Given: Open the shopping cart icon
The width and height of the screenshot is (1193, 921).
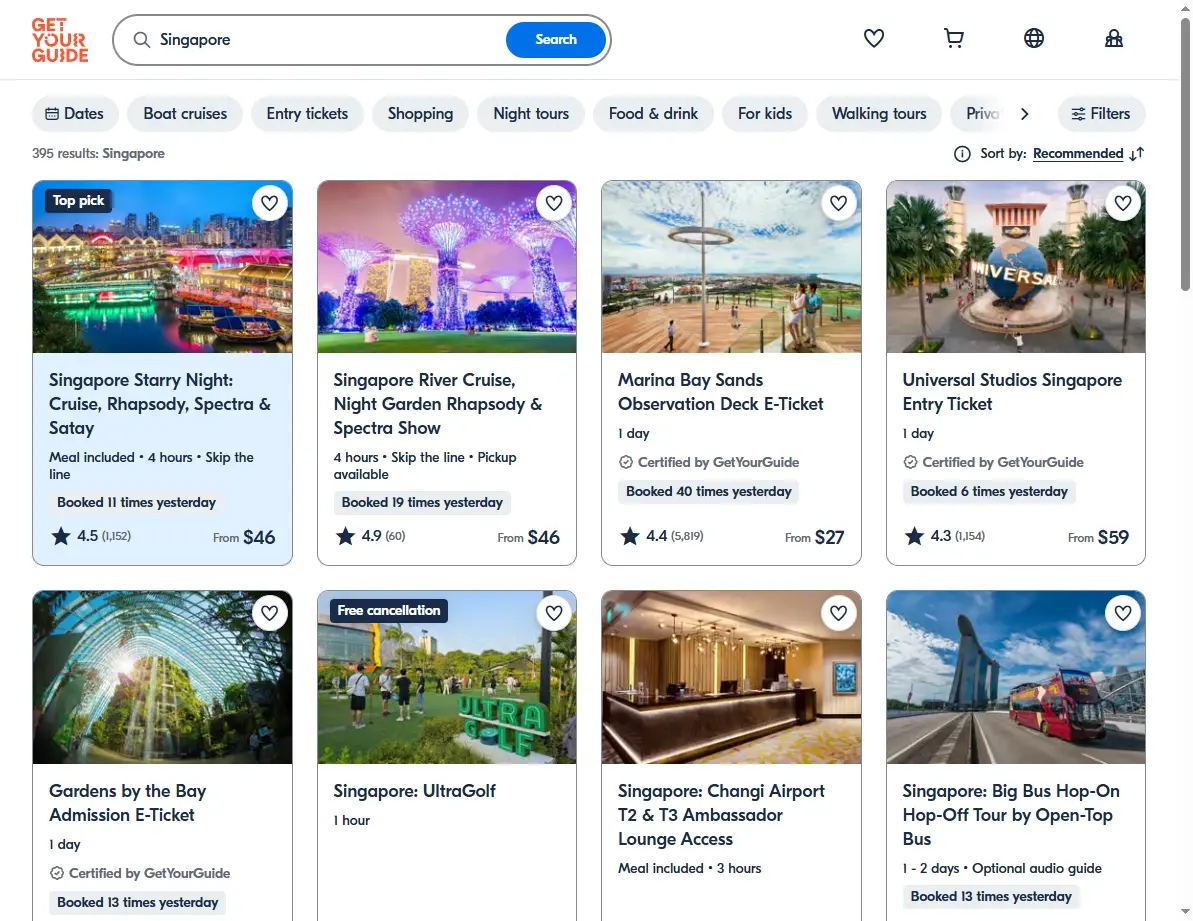Looking at the screenshot, I should [953, 38].
